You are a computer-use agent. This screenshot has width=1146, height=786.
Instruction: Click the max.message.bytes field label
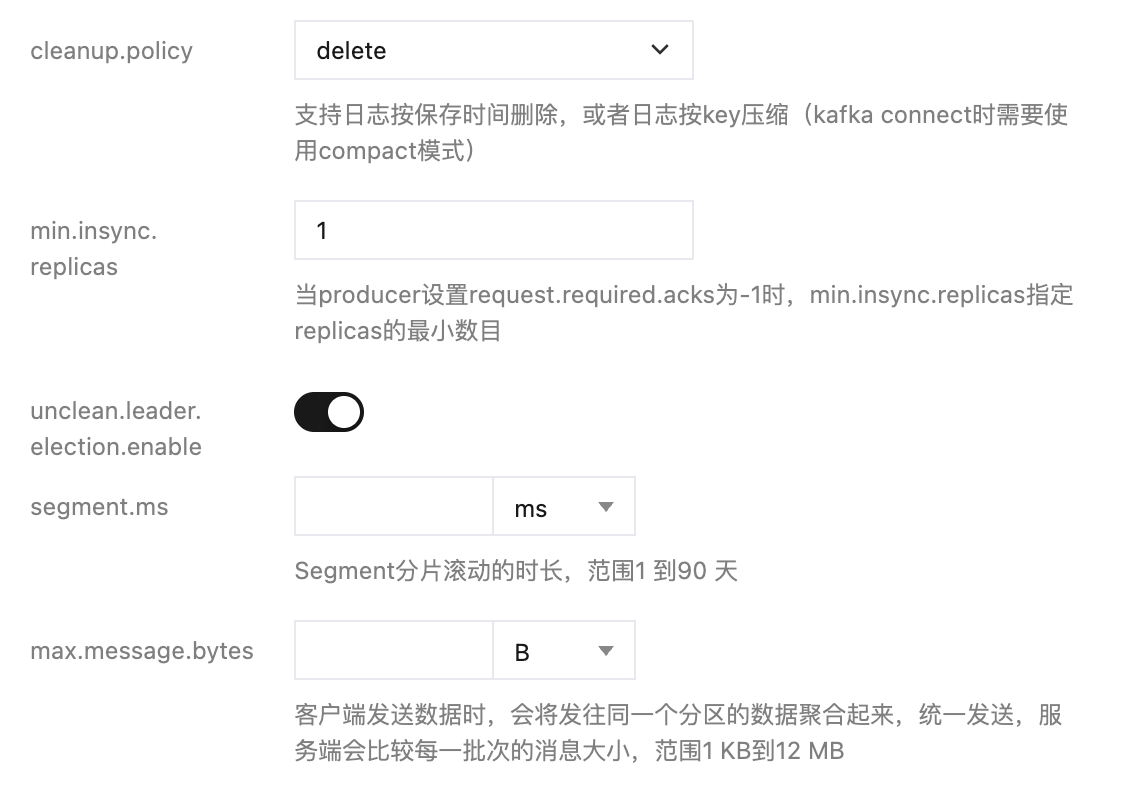[142, 651]
